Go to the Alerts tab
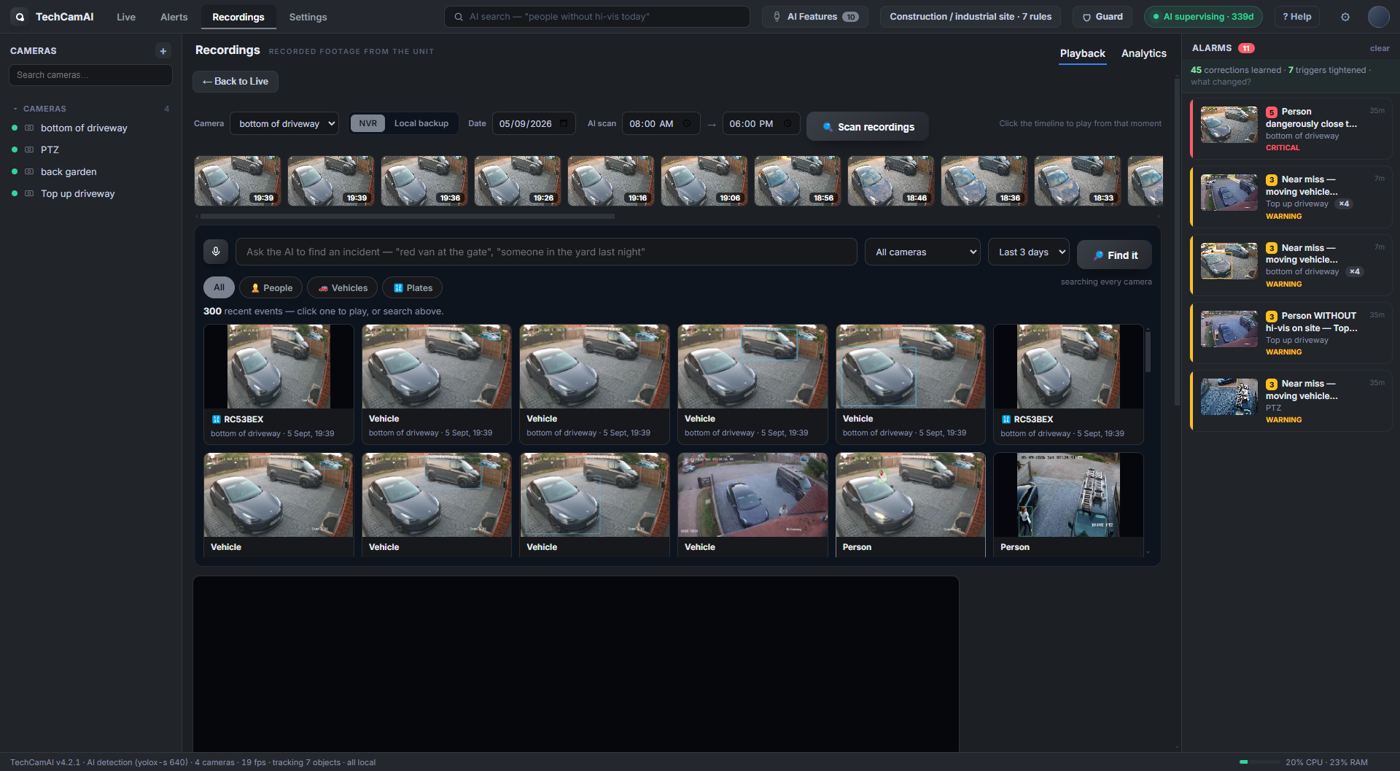 pyautogui.click(x=174, y=17)
